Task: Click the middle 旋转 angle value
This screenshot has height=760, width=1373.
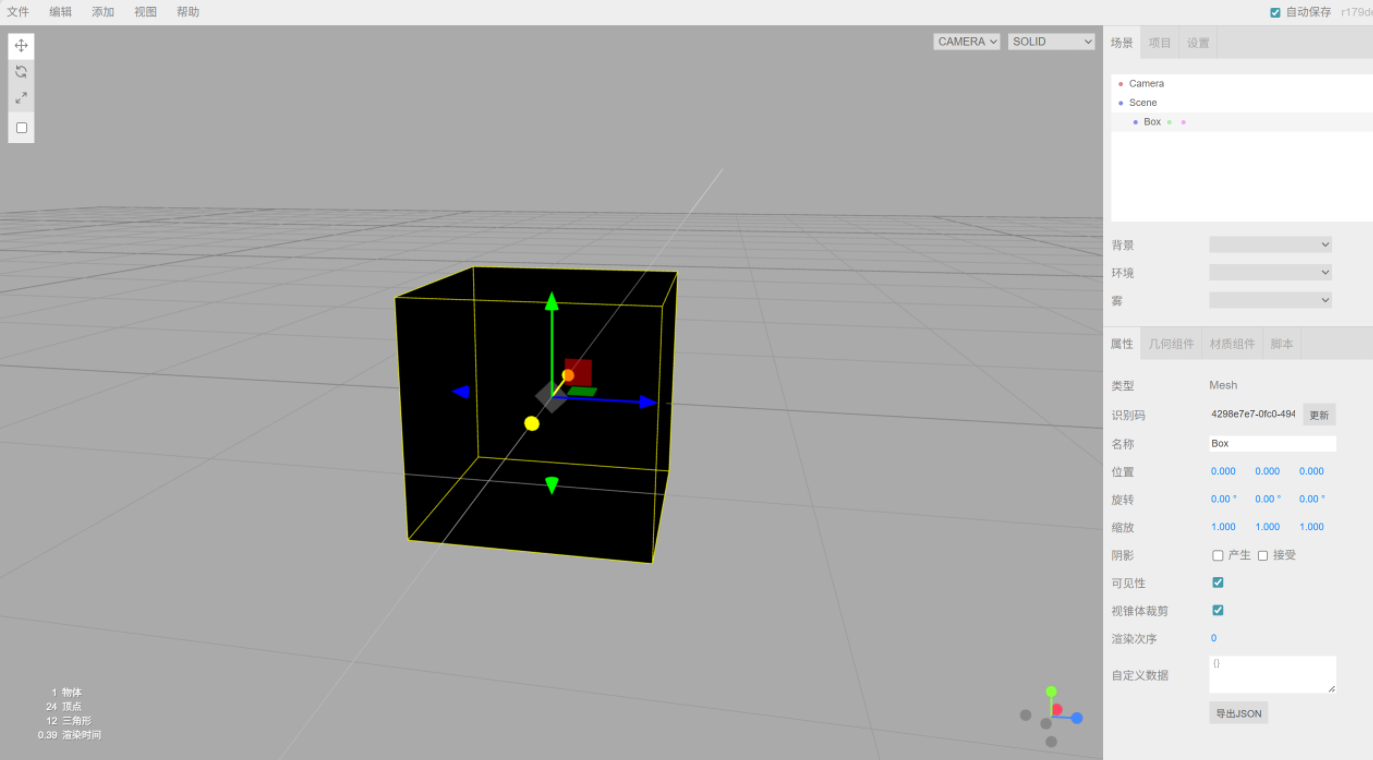Action: (1268, 500)
